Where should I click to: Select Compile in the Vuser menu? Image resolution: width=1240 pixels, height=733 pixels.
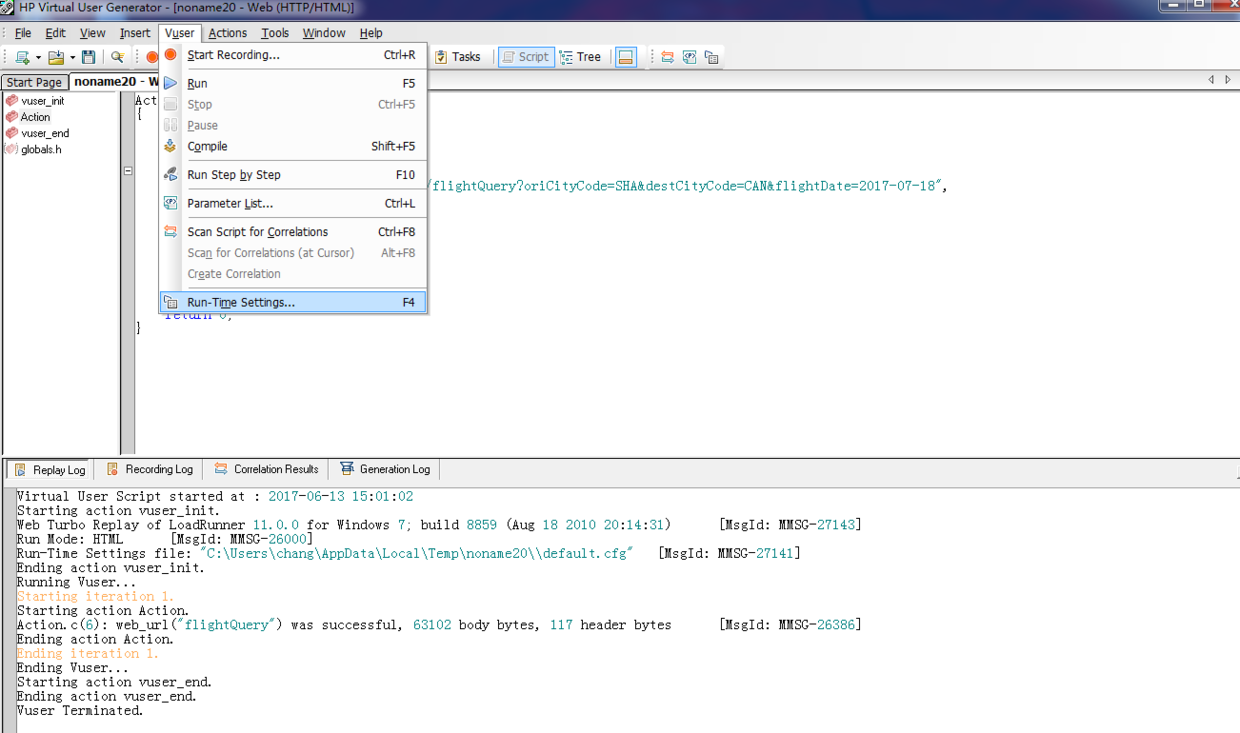coord(293,146)
